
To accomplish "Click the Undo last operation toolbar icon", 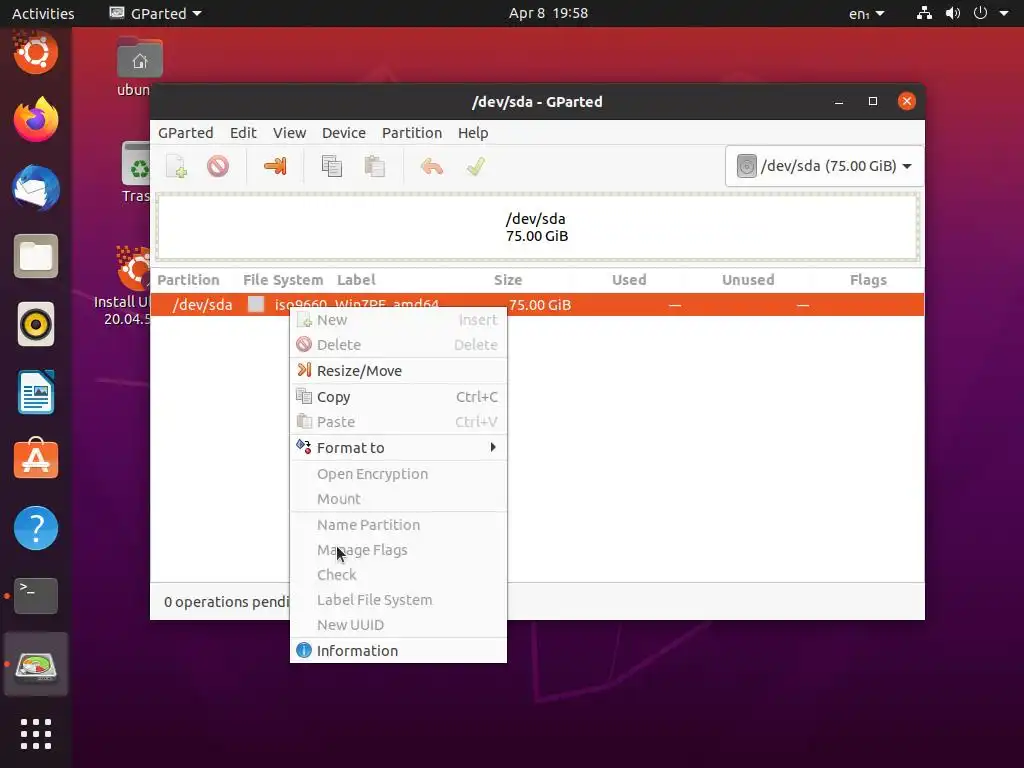I will [432, 167].
